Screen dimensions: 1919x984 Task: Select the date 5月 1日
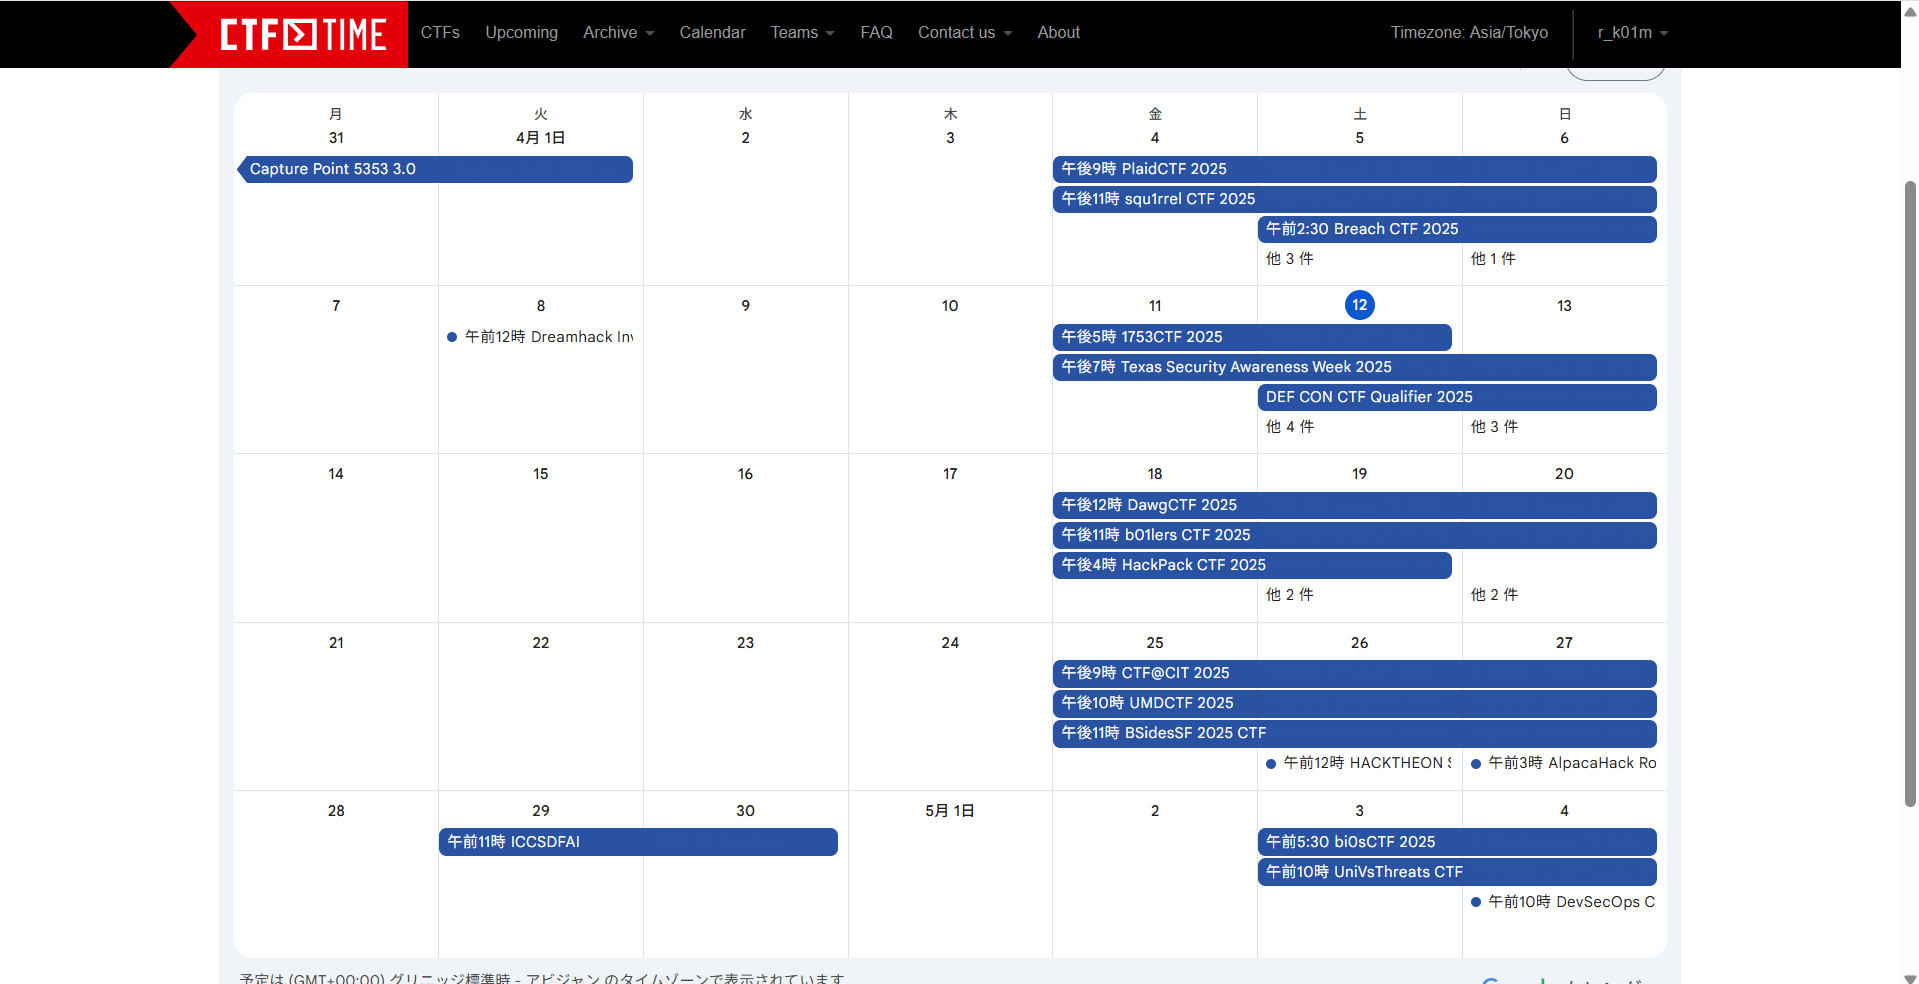click(950, 811)
